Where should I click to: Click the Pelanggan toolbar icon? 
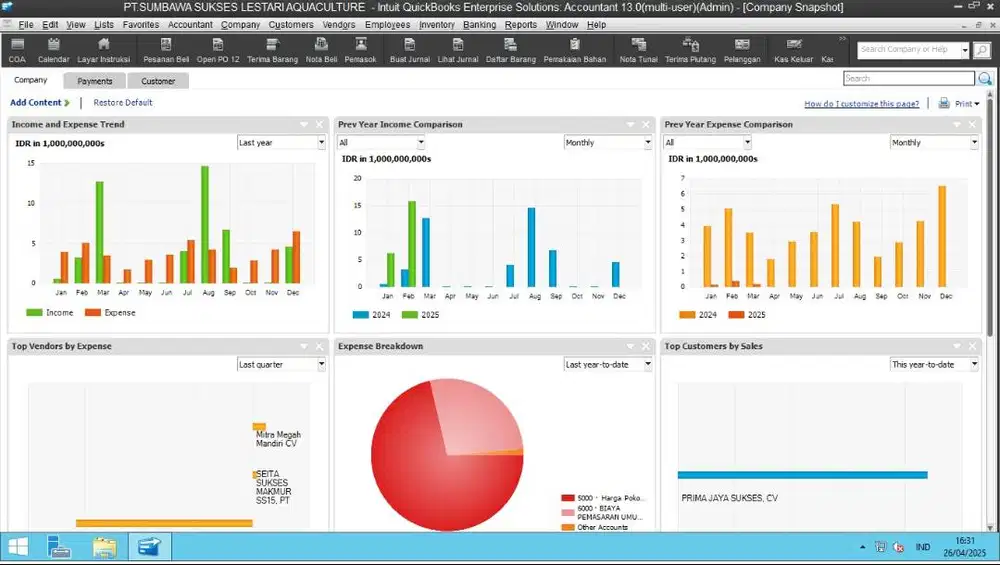click(x=742, y=49)
